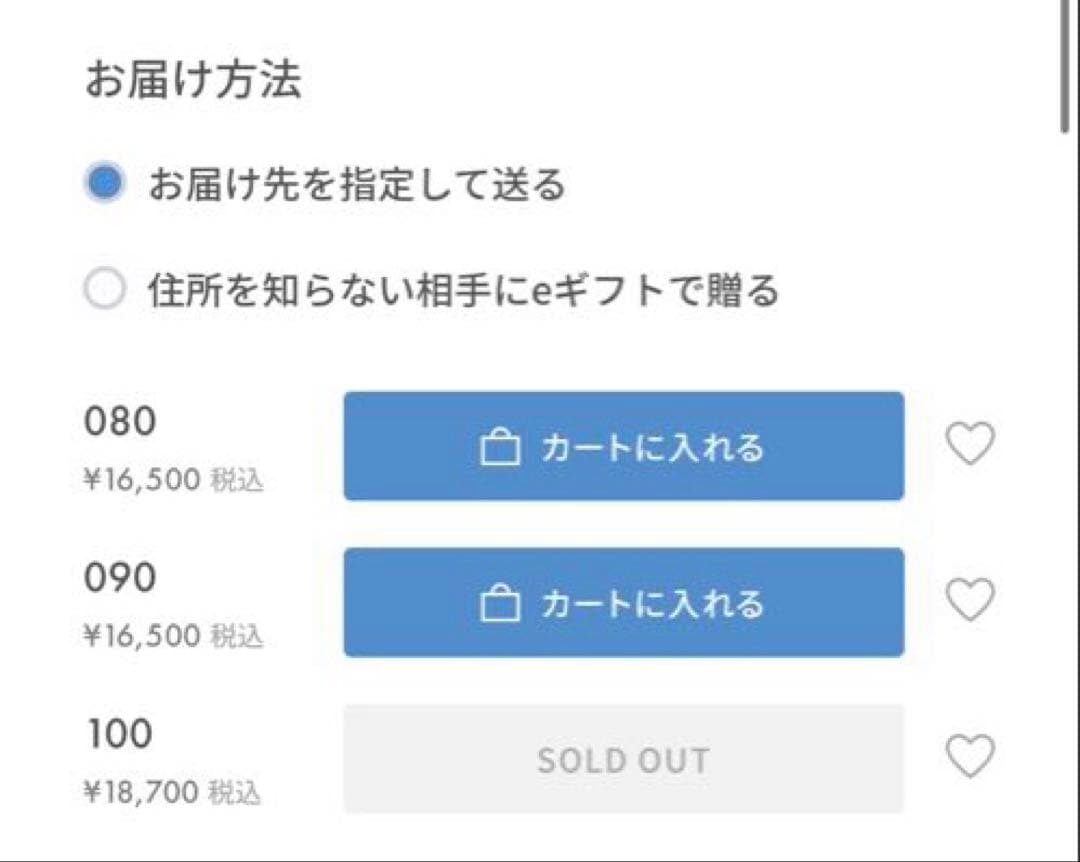
Task: Click the 住所を知らない相手にeギフトで贈る label text
Action: tap(463, 291)
